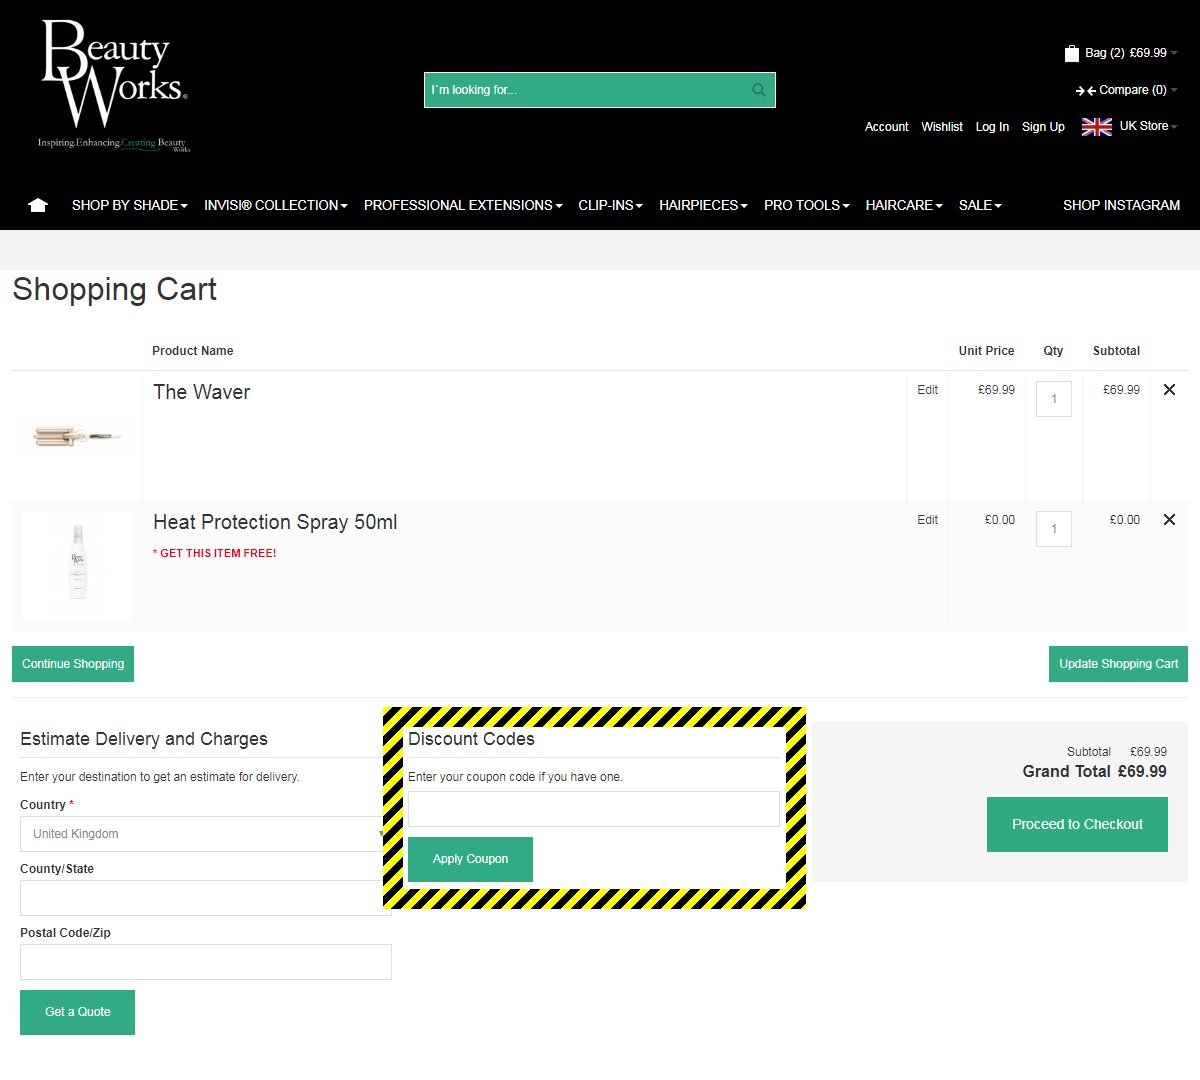Image resolution: width=1200 pixels, height=1080 pixels.
Task: Click the search magnifier icon
Action: pos(759,90)
